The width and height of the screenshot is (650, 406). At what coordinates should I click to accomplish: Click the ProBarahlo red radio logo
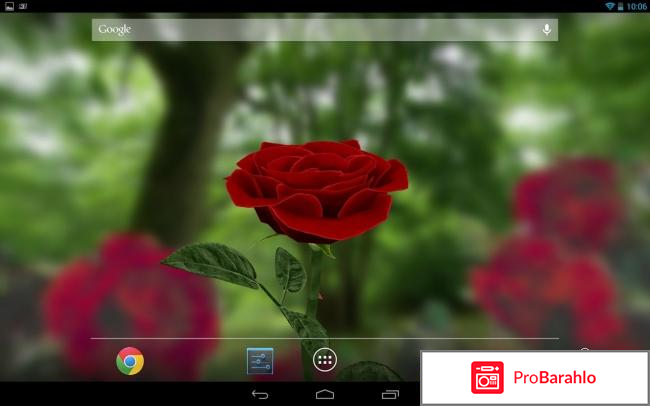(x=487, y=378)
